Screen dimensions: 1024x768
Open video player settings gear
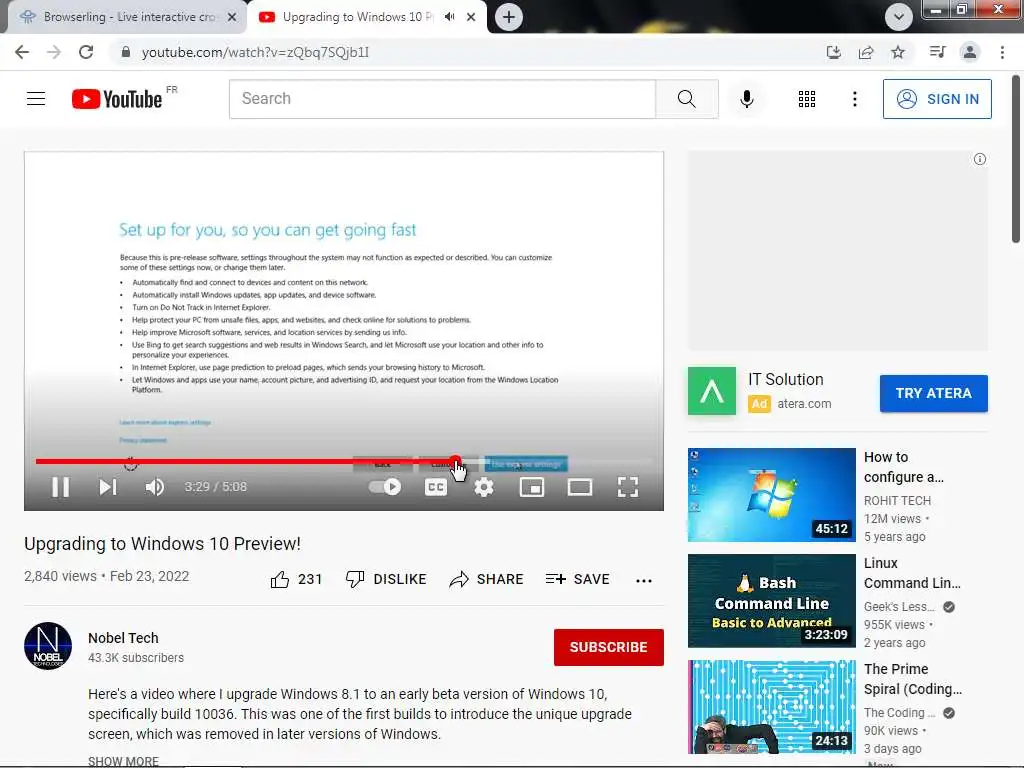484,487
